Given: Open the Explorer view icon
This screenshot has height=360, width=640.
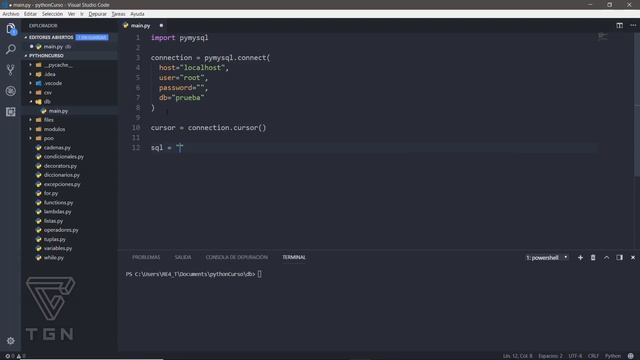Looking at the screenshot, I should (11, 29).
